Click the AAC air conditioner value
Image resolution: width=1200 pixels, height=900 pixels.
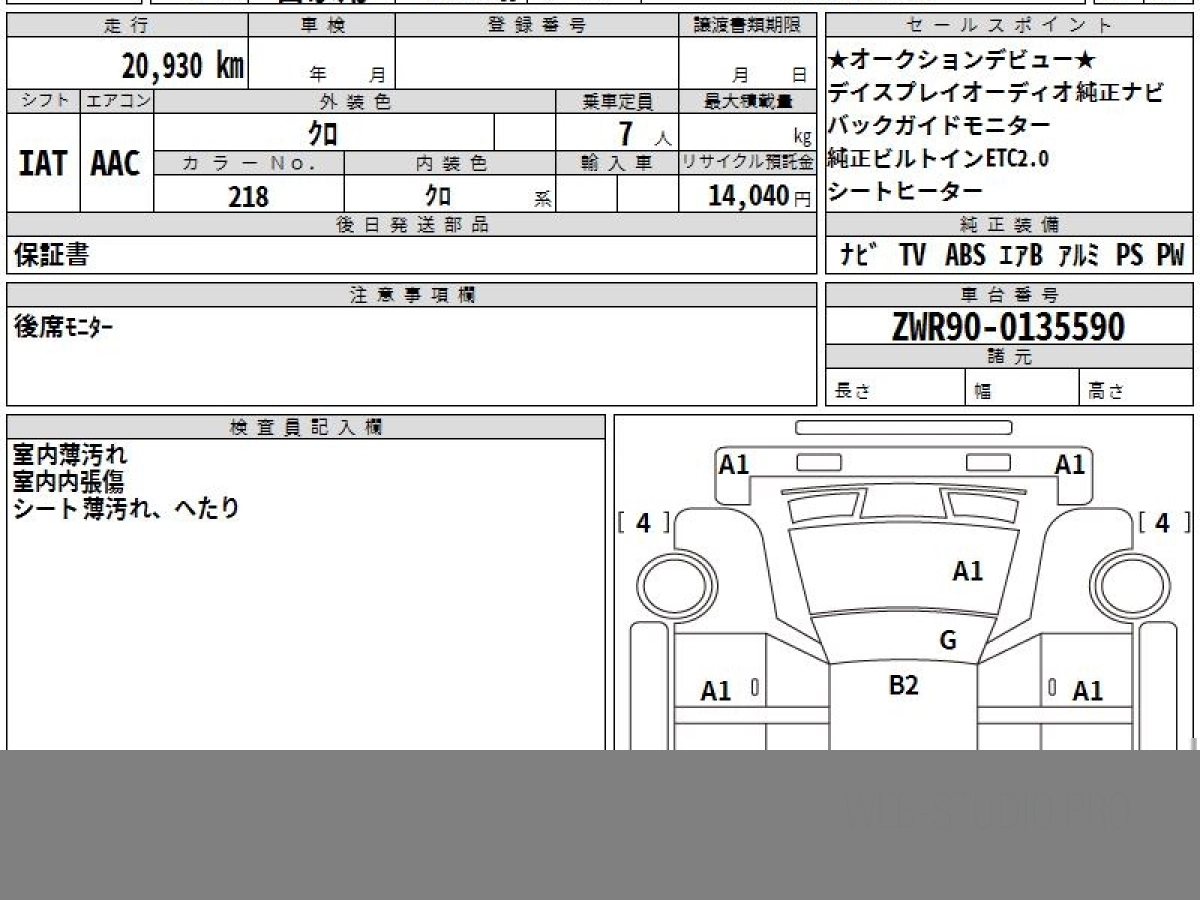tap(116, 163)
